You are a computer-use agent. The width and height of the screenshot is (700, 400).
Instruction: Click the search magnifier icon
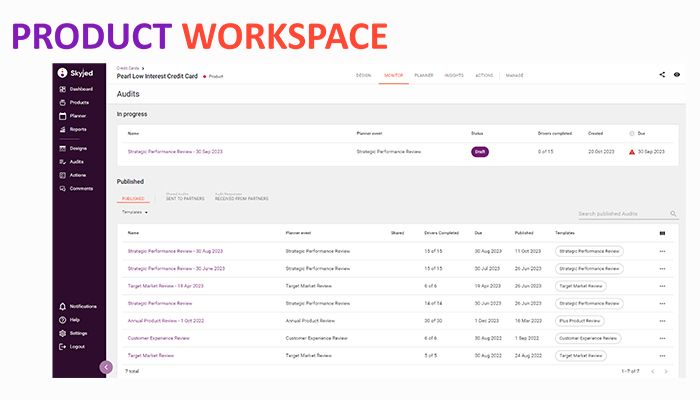point(673,213)
